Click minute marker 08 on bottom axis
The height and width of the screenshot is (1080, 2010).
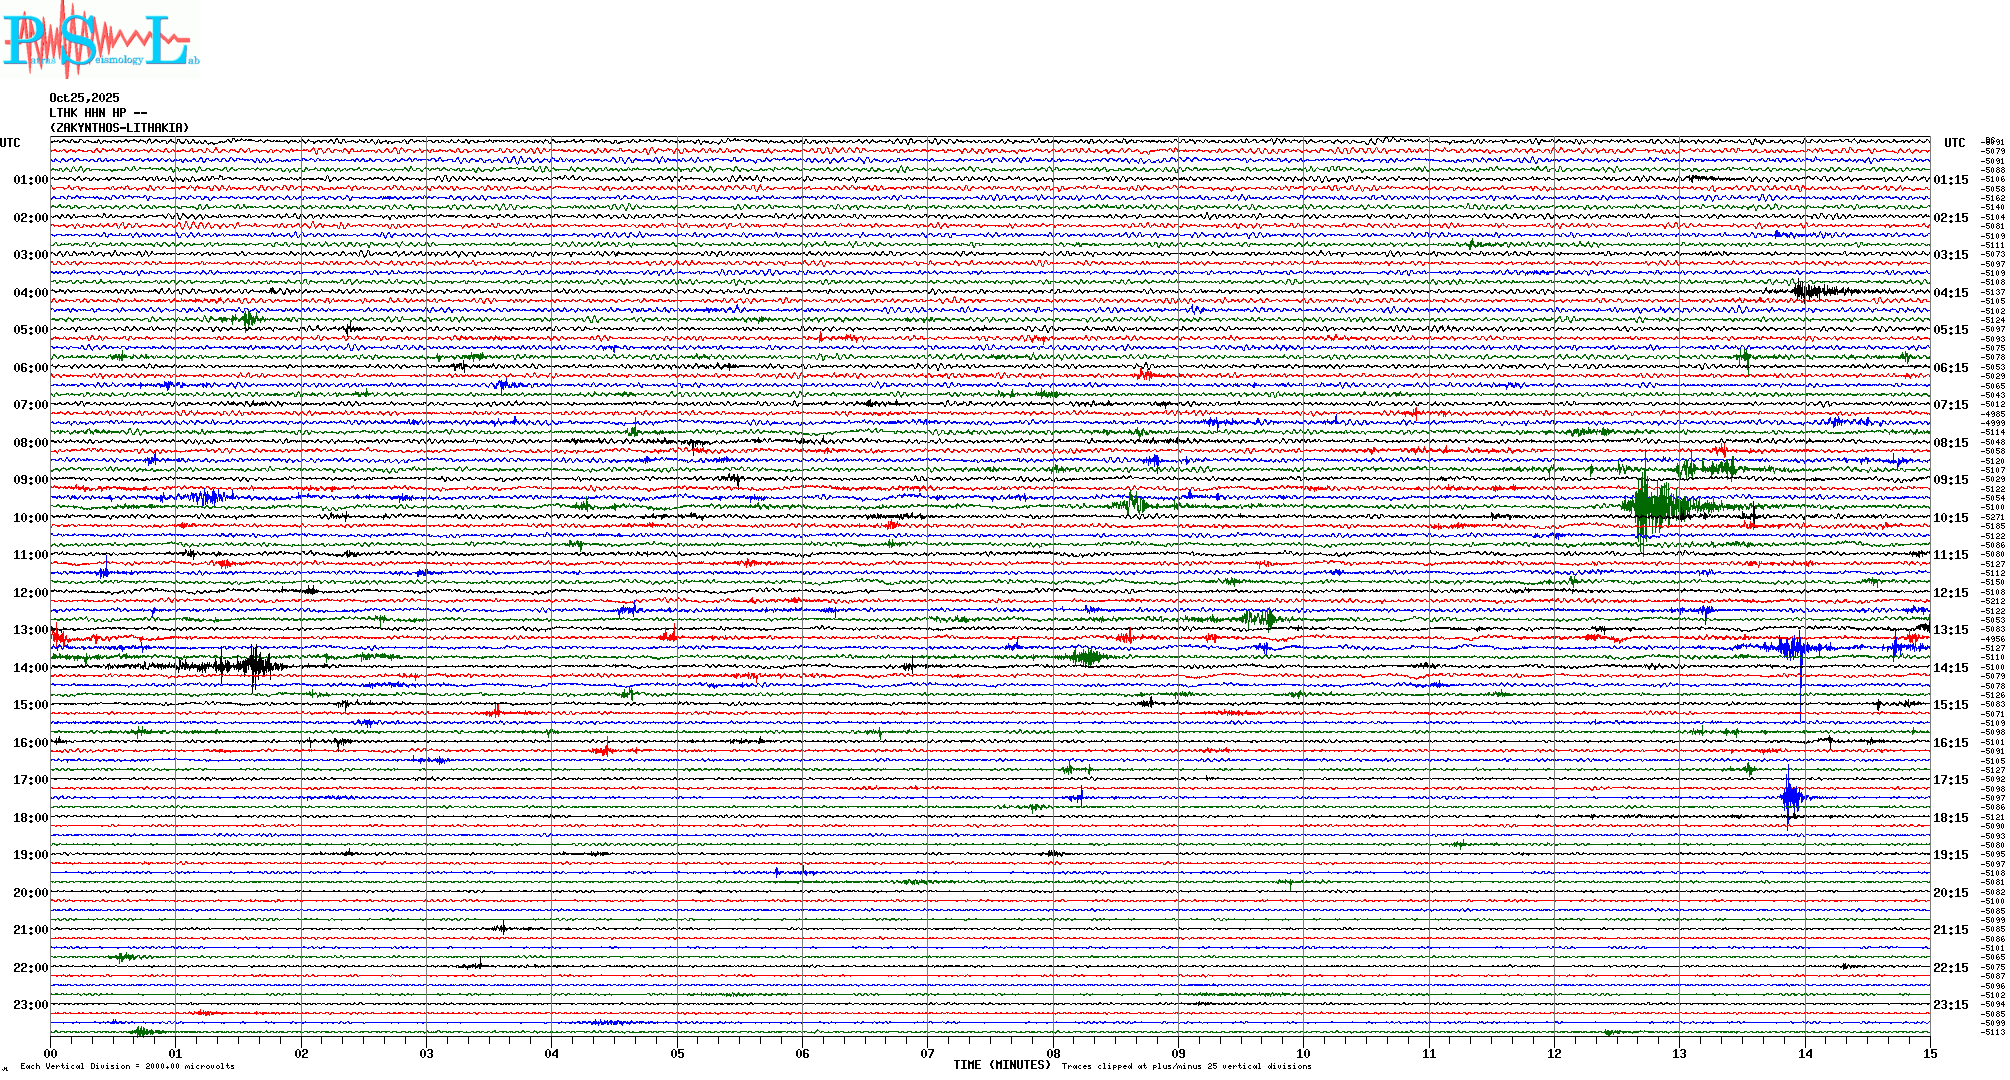point(1053,1053)
